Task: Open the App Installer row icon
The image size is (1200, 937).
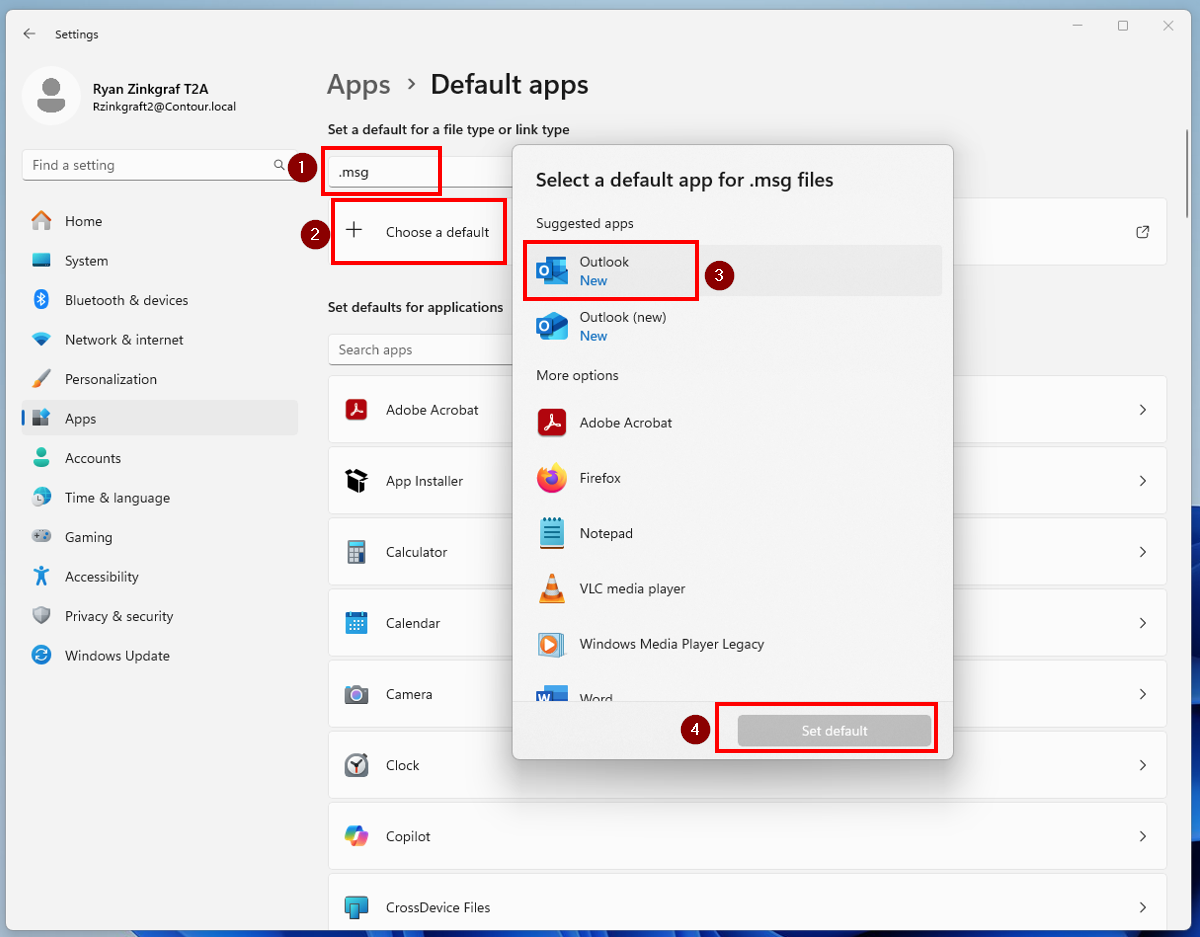Action: (357, 481)
